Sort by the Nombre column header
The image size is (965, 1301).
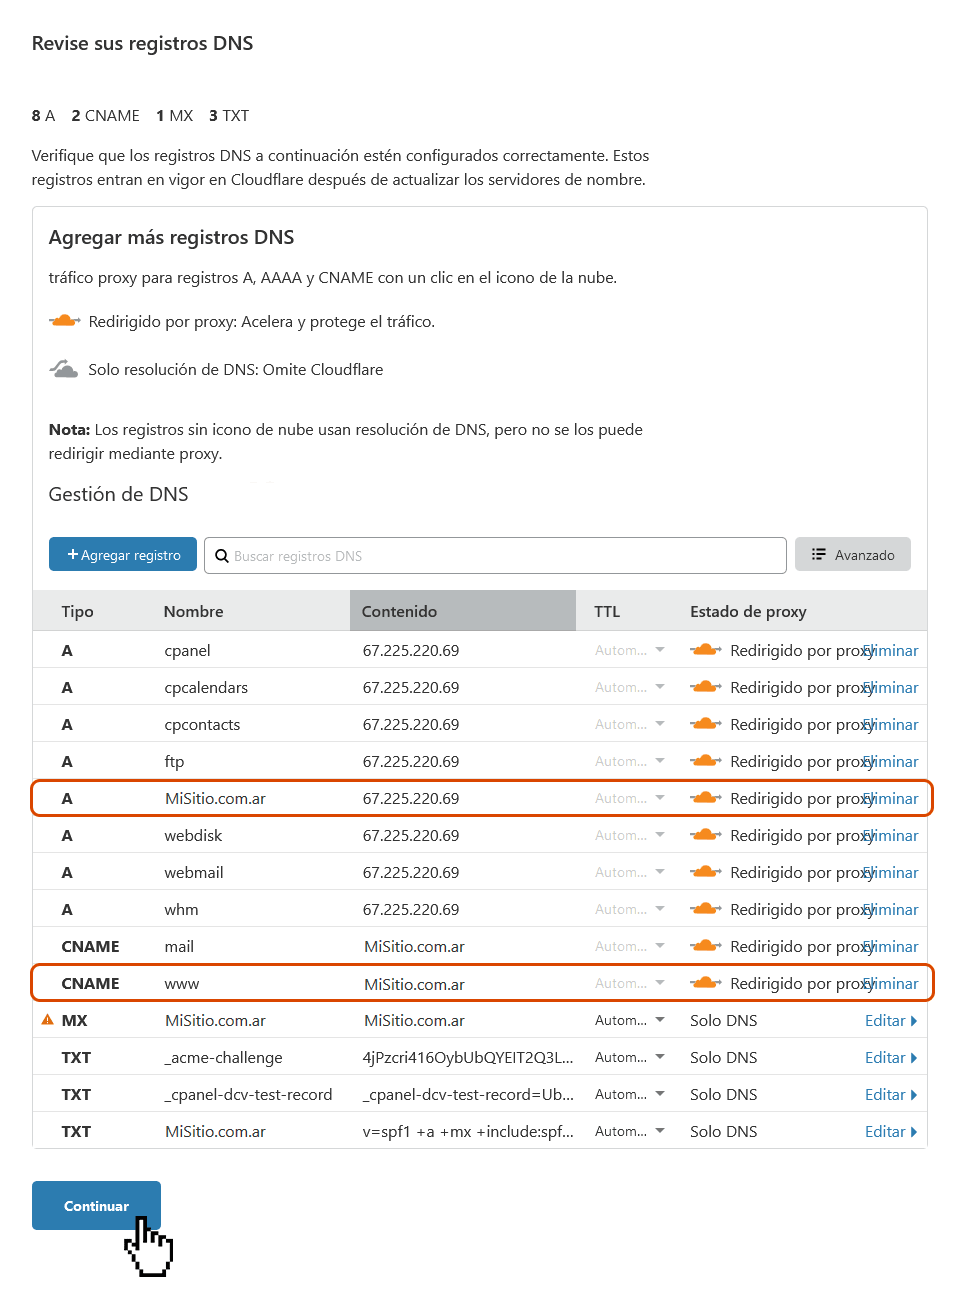pos(193,611)
